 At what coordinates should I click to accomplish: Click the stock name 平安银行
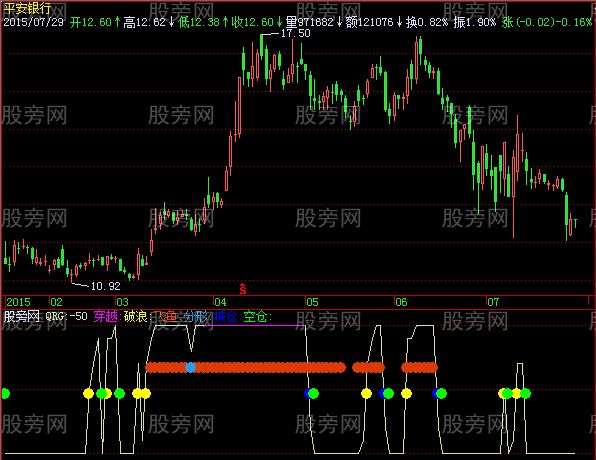27,8
